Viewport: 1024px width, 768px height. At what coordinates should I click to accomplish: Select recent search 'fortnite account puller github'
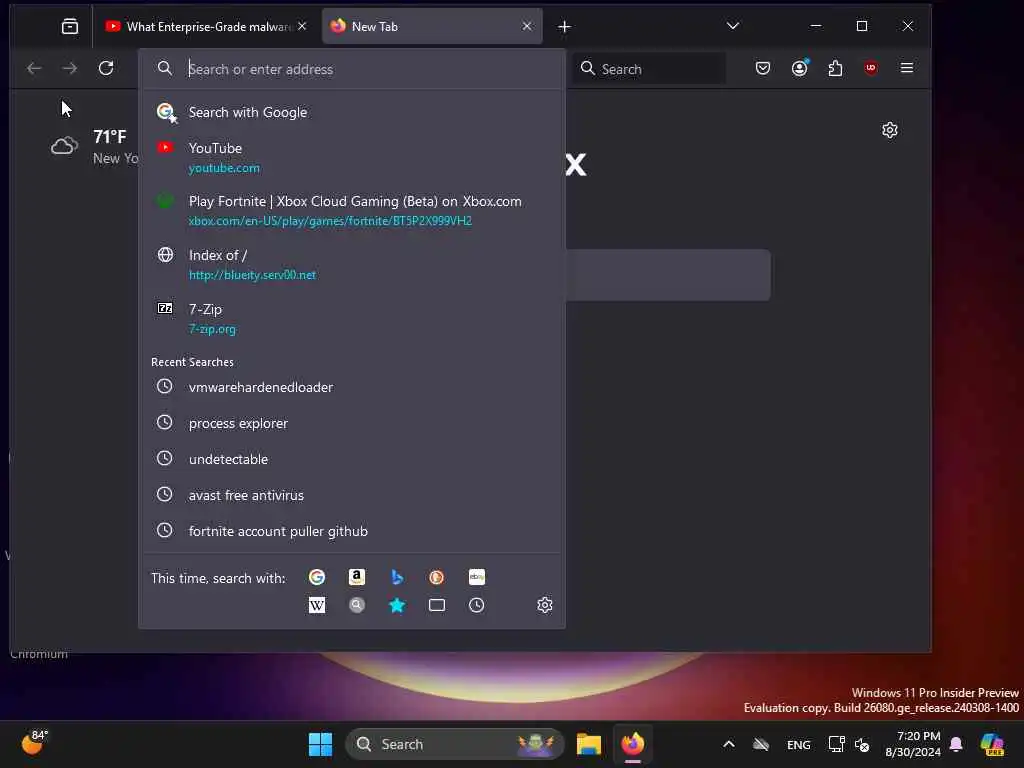pyautogui.click(x=352, y=531)
